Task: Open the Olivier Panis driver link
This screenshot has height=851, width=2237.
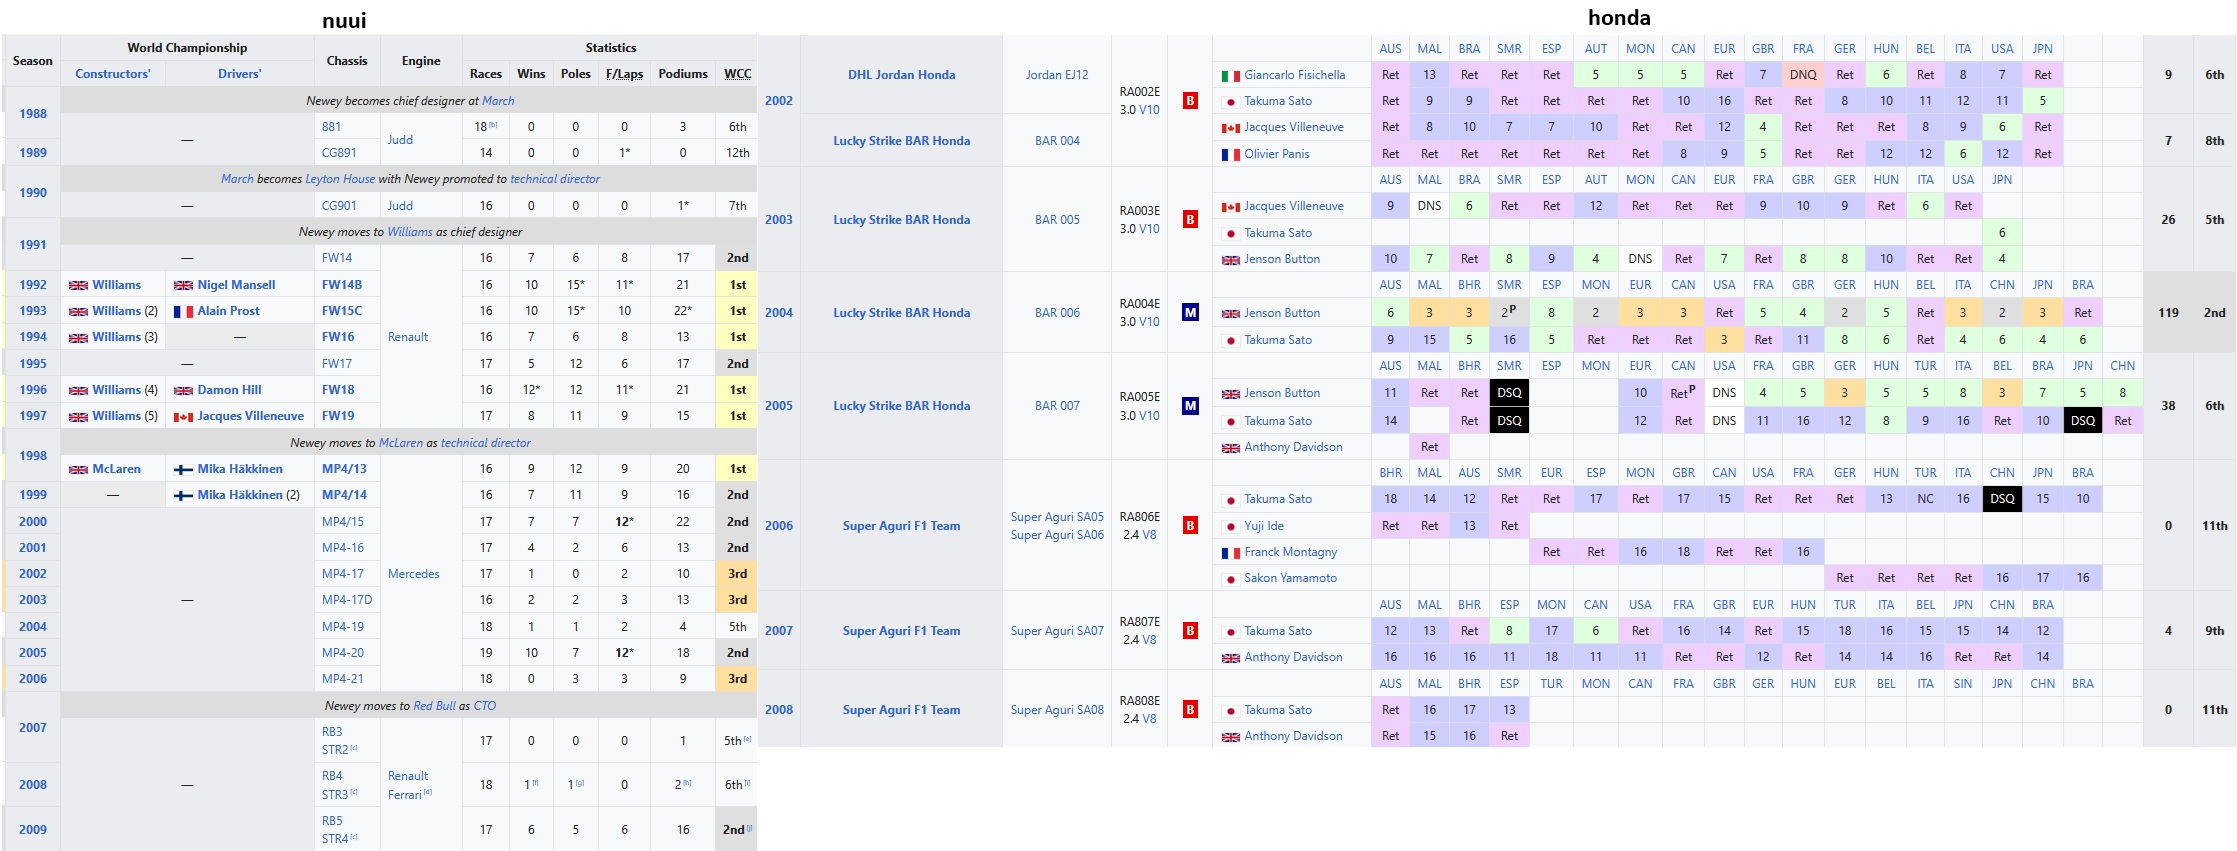Action: click(x=1277, y=154)
